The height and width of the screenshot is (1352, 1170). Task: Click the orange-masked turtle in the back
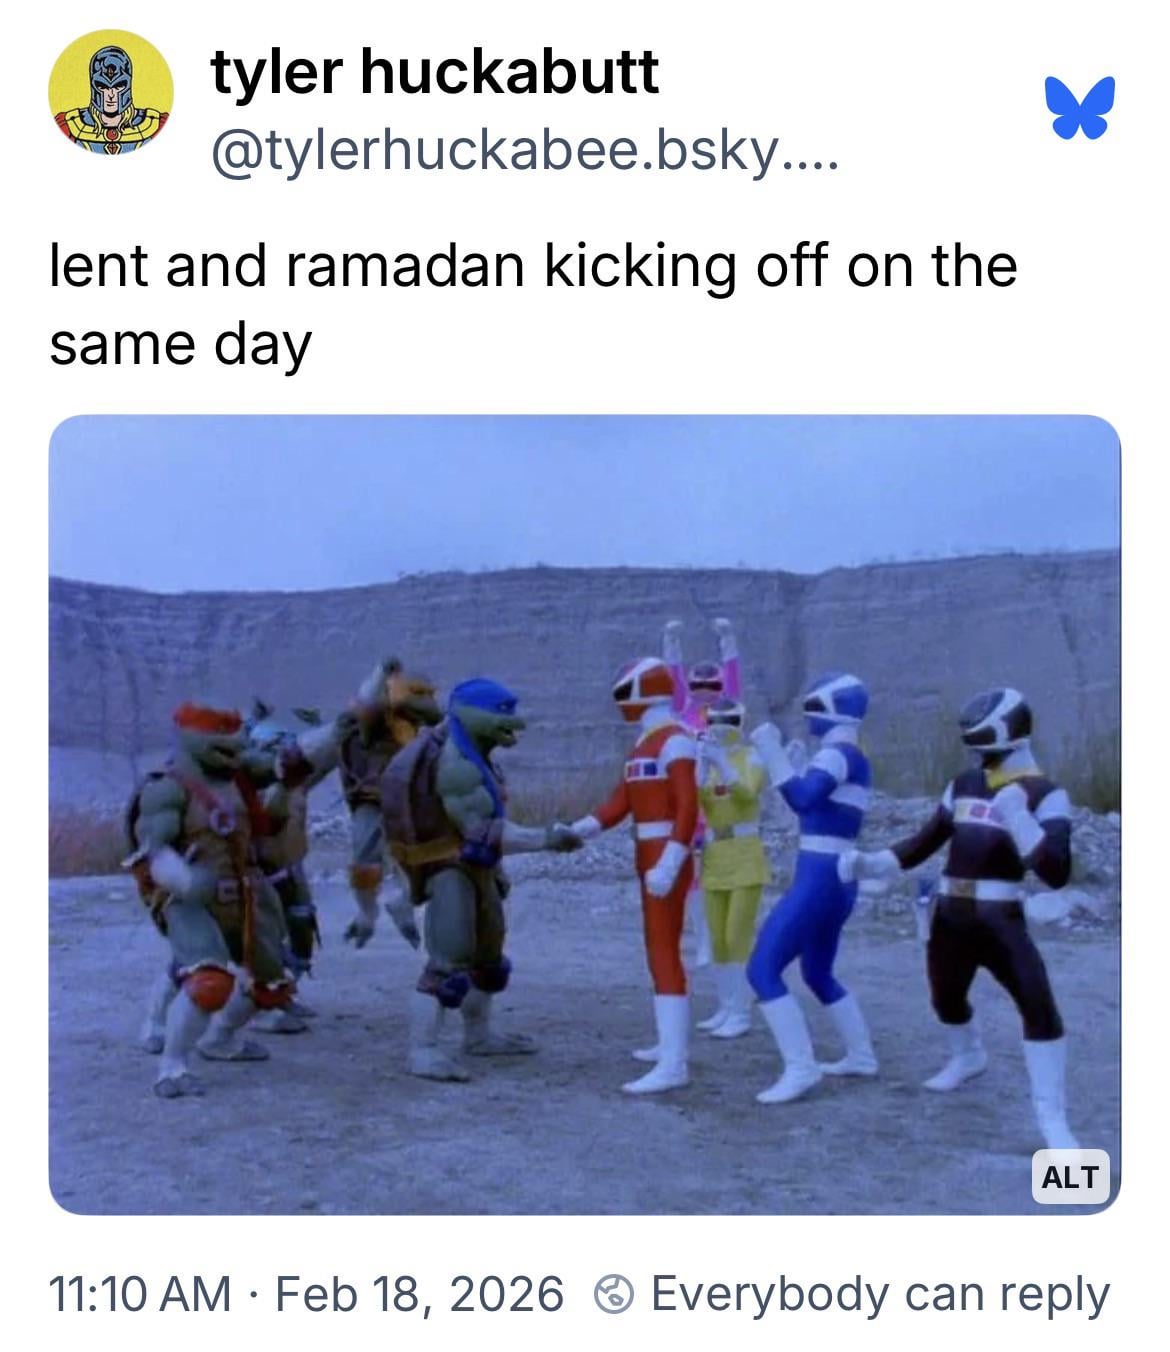point(385,780)
